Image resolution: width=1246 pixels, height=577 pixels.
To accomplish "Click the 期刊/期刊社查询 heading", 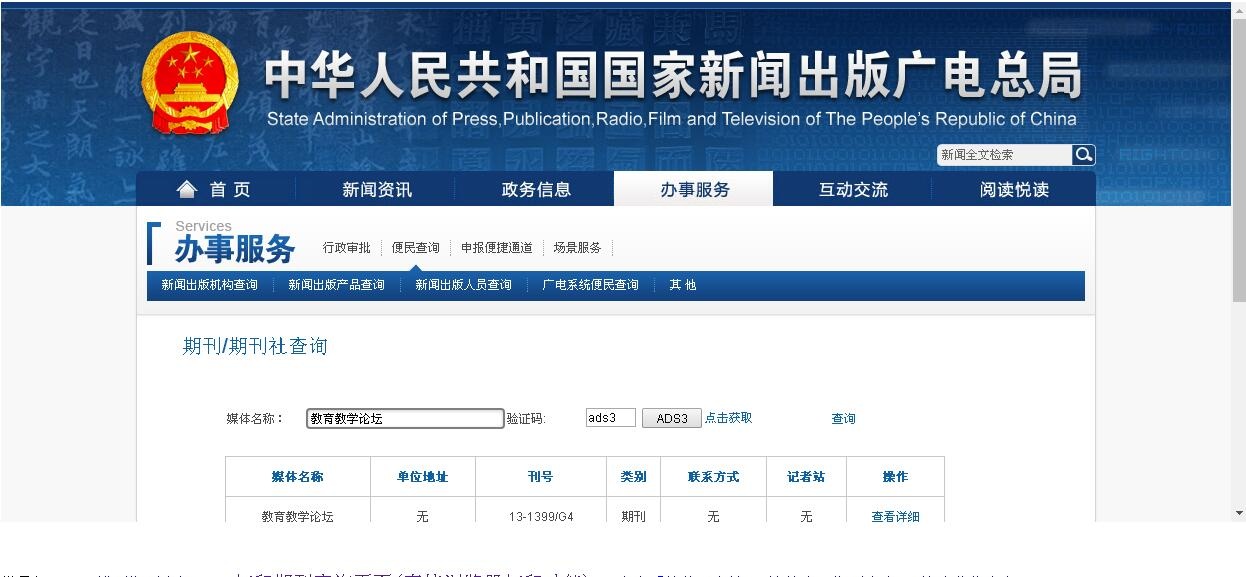I will (255, 347).
